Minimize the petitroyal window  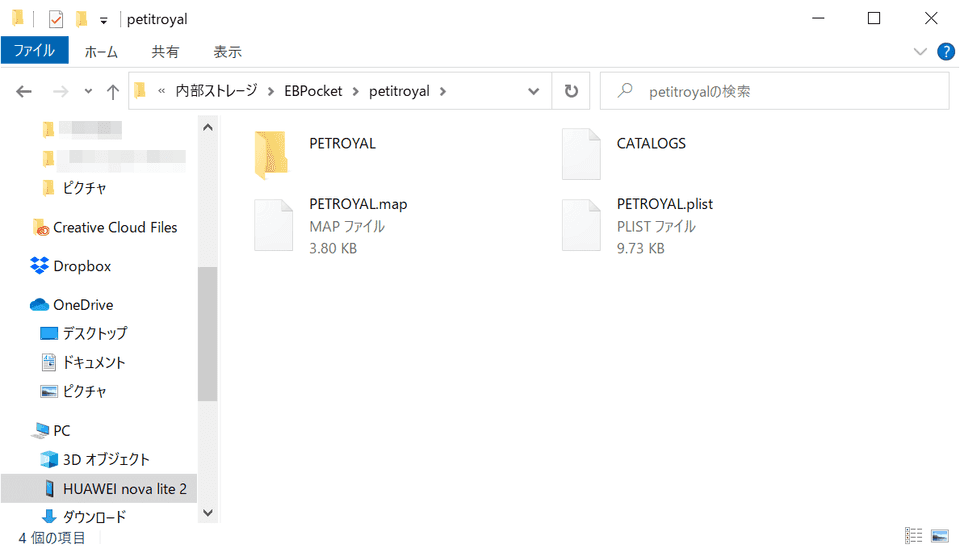tap(818, 18)
